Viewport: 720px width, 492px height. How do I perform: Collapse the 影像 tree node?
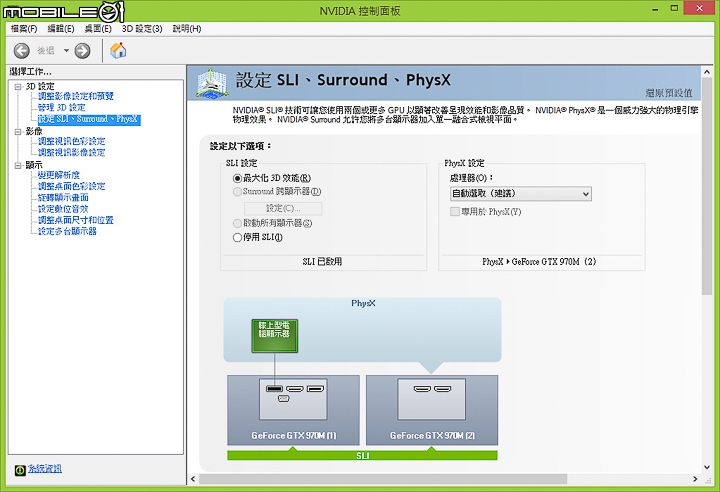point(18,131)
